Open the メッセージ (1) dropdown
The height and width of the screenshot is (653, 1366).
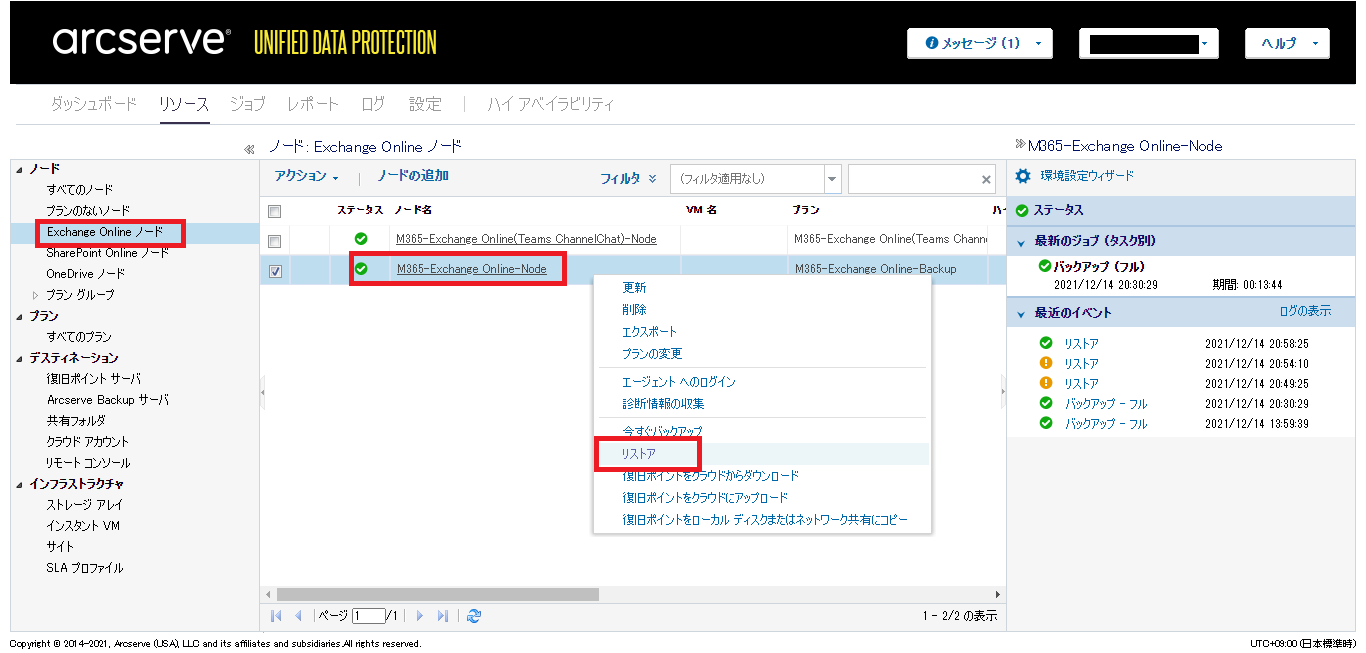tap(979, 43)
